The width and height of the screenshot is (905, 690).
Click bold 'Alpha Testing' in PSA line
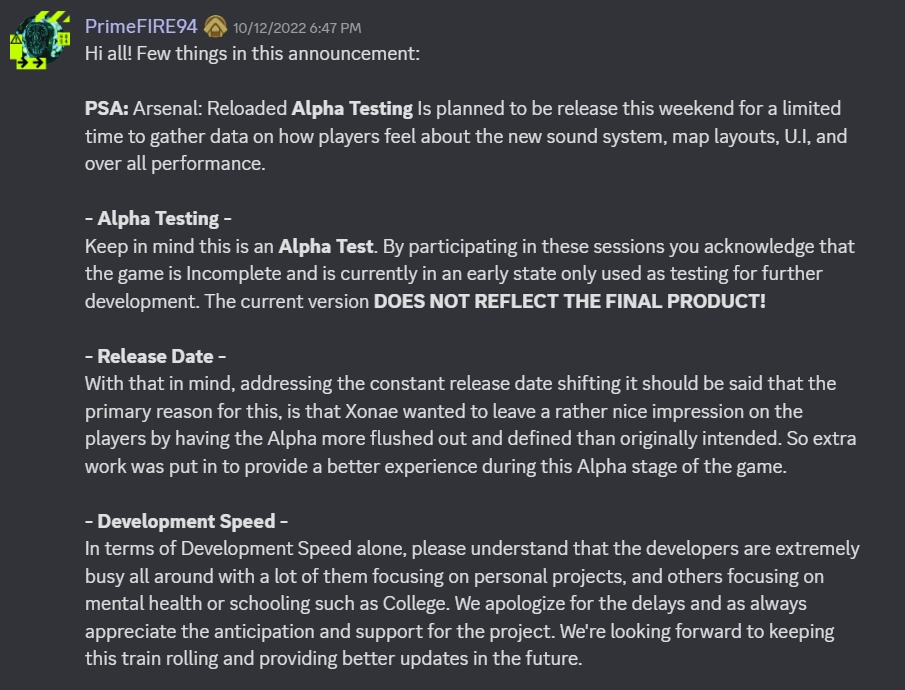[352, 108]
